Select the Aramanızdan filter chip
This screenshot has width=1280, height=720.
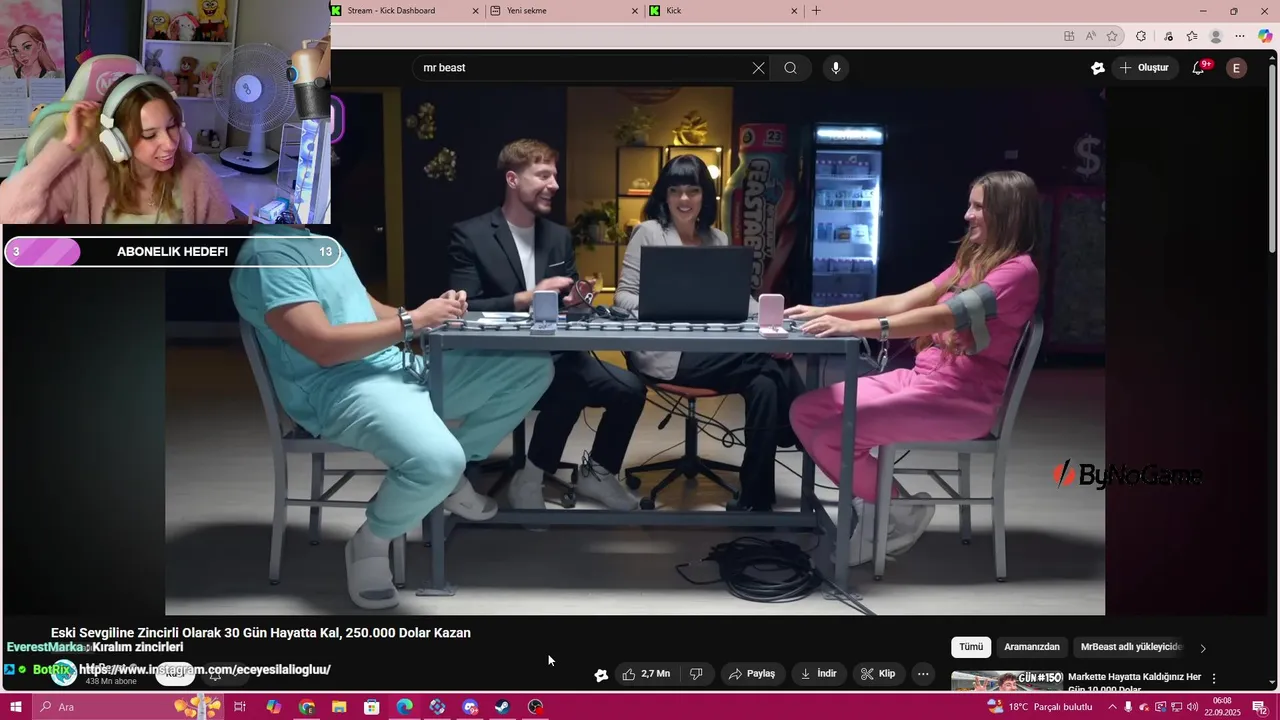coord(1032,647)
